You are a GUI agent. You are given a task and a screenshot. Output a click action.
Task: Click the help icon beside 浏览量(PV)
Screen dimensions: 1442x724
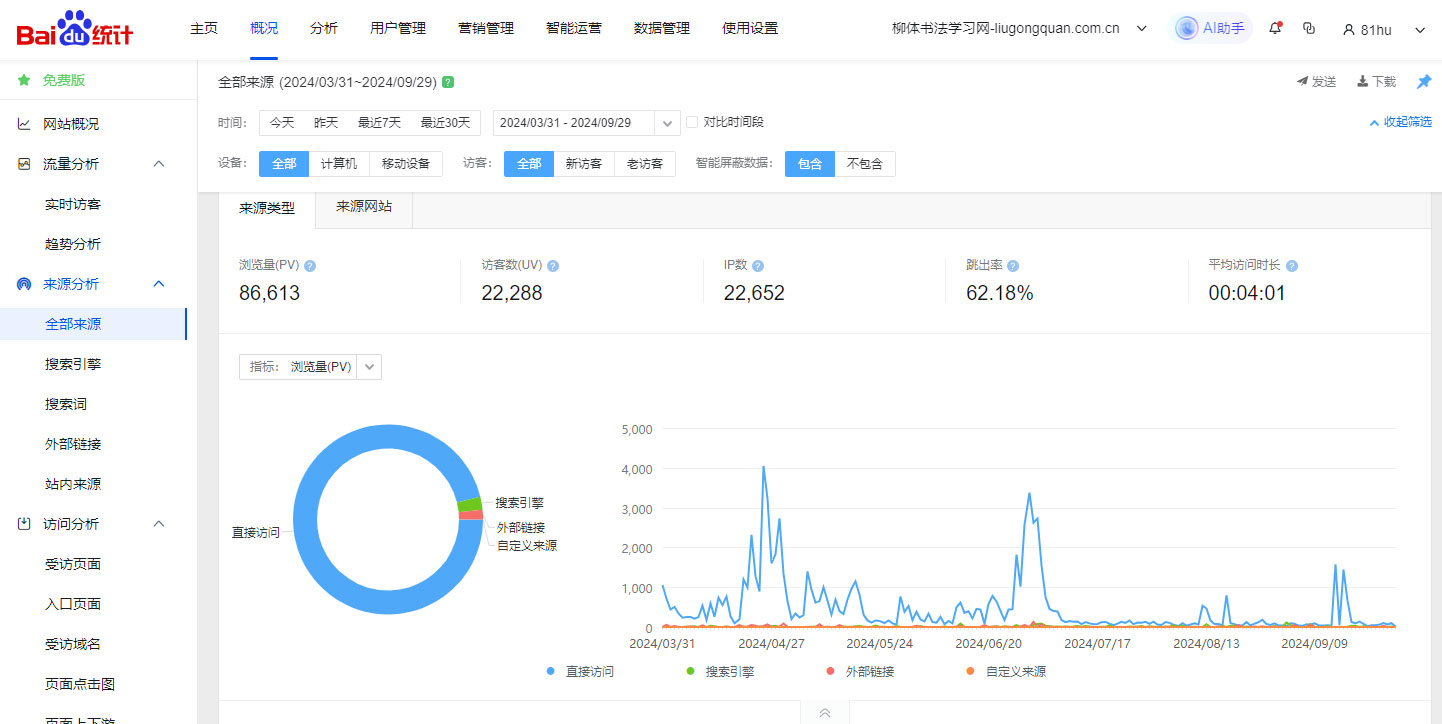(x=310, y=266)
